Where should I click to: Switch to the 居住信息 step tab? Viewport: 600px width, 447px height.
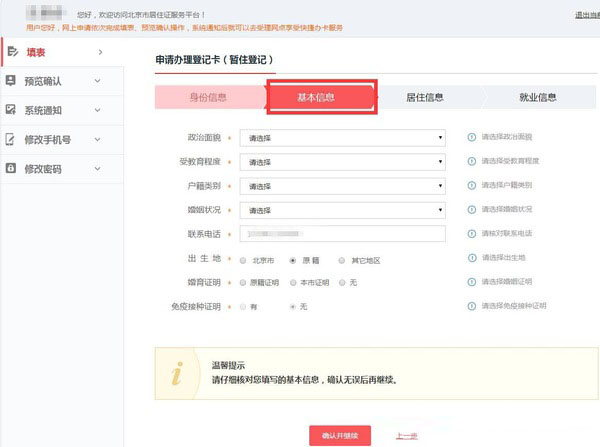[424, 97]
